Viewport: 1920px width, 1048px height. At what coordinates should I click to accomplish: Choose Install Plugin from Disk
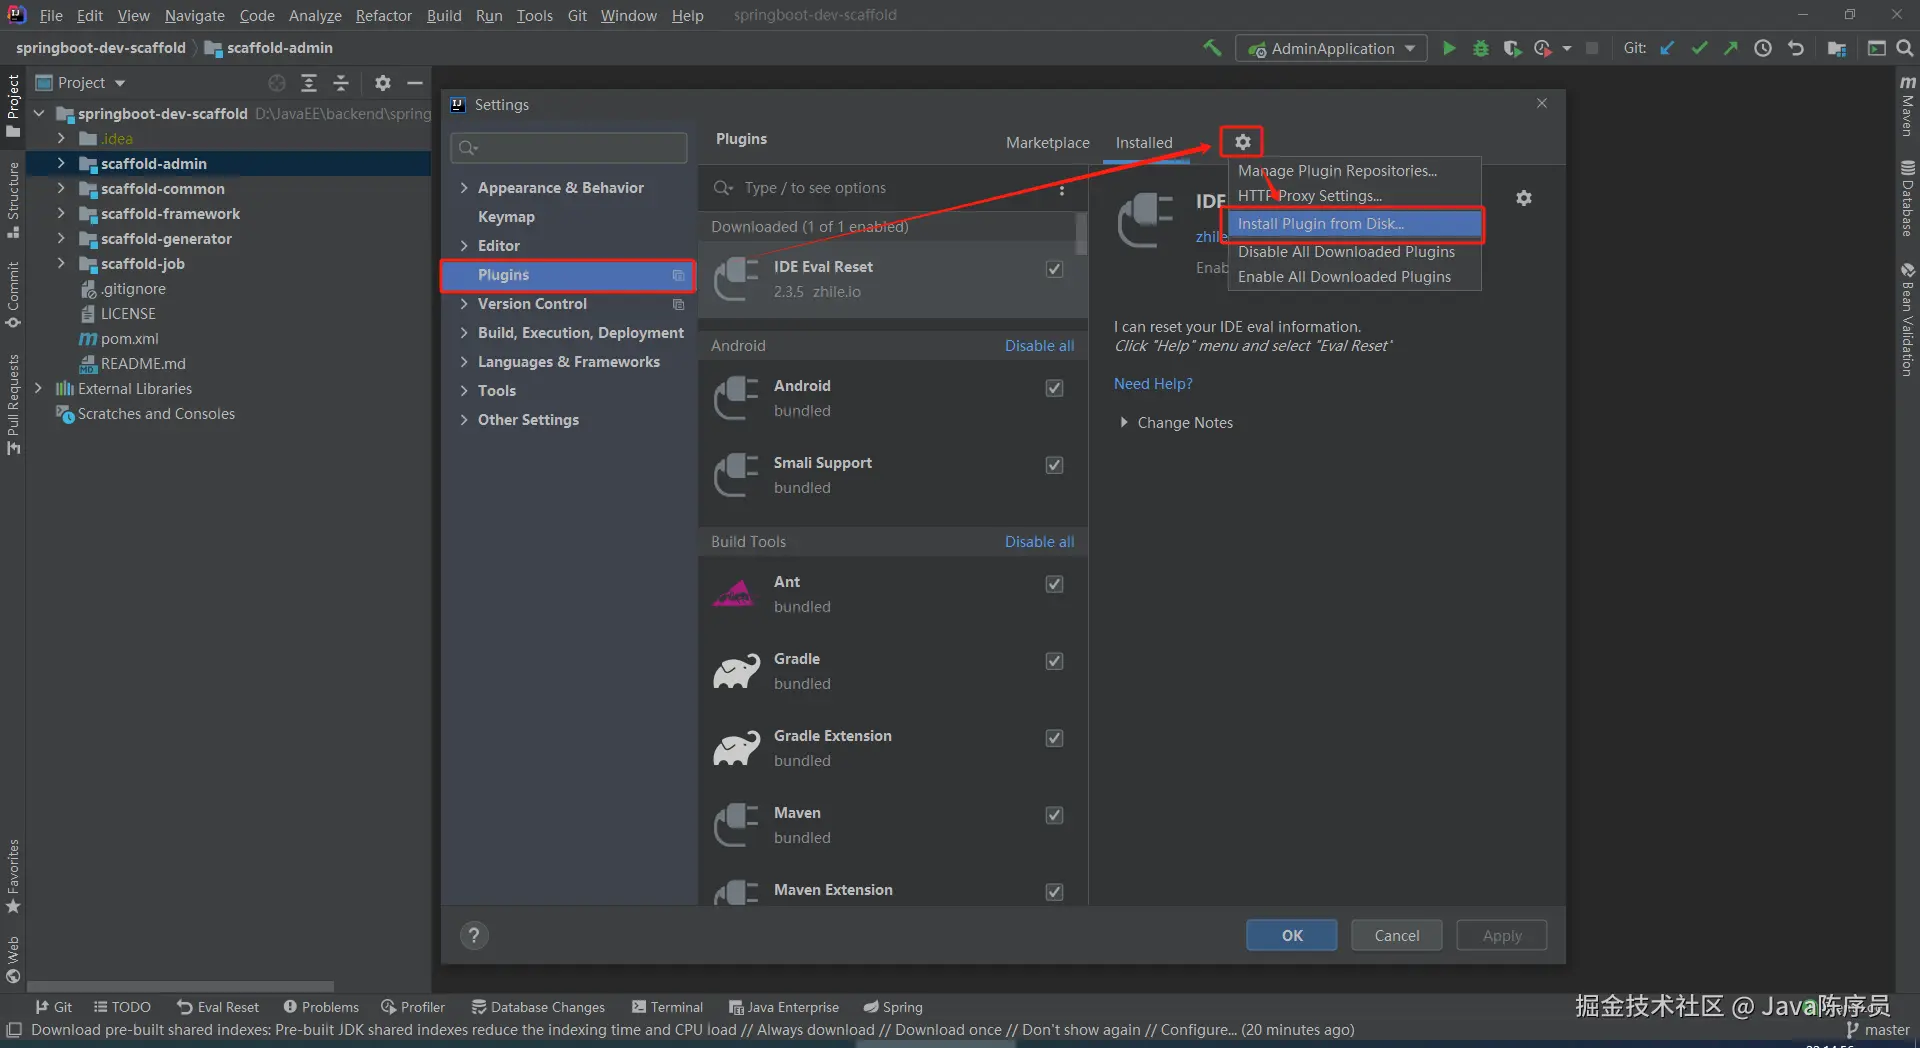pos(1355,224)
